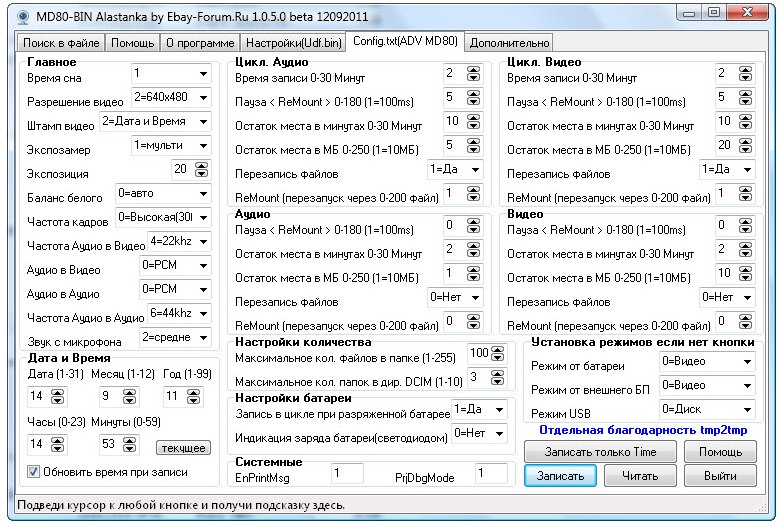Screen dimensions: 781x527
Task: Open the Настройки(Udf.bin) tab
Action: (294, 43)
